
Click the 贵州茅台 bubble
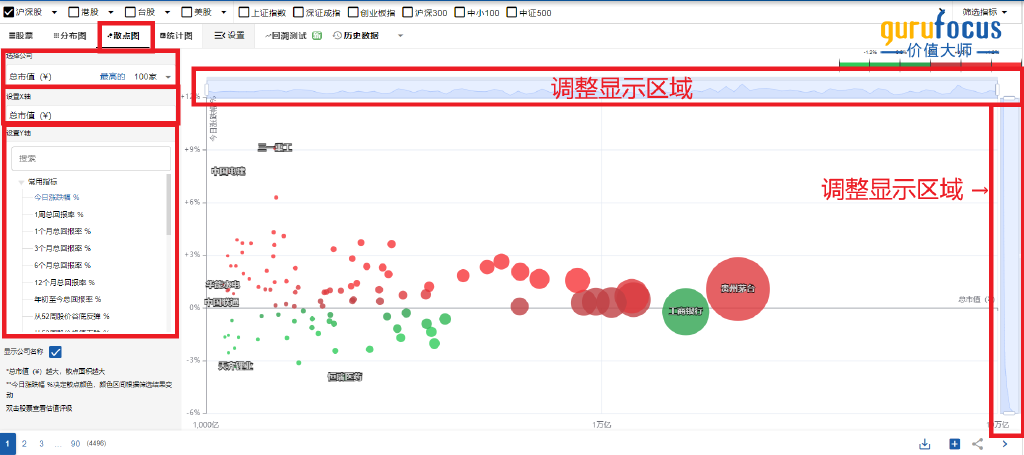pos(738,289)
